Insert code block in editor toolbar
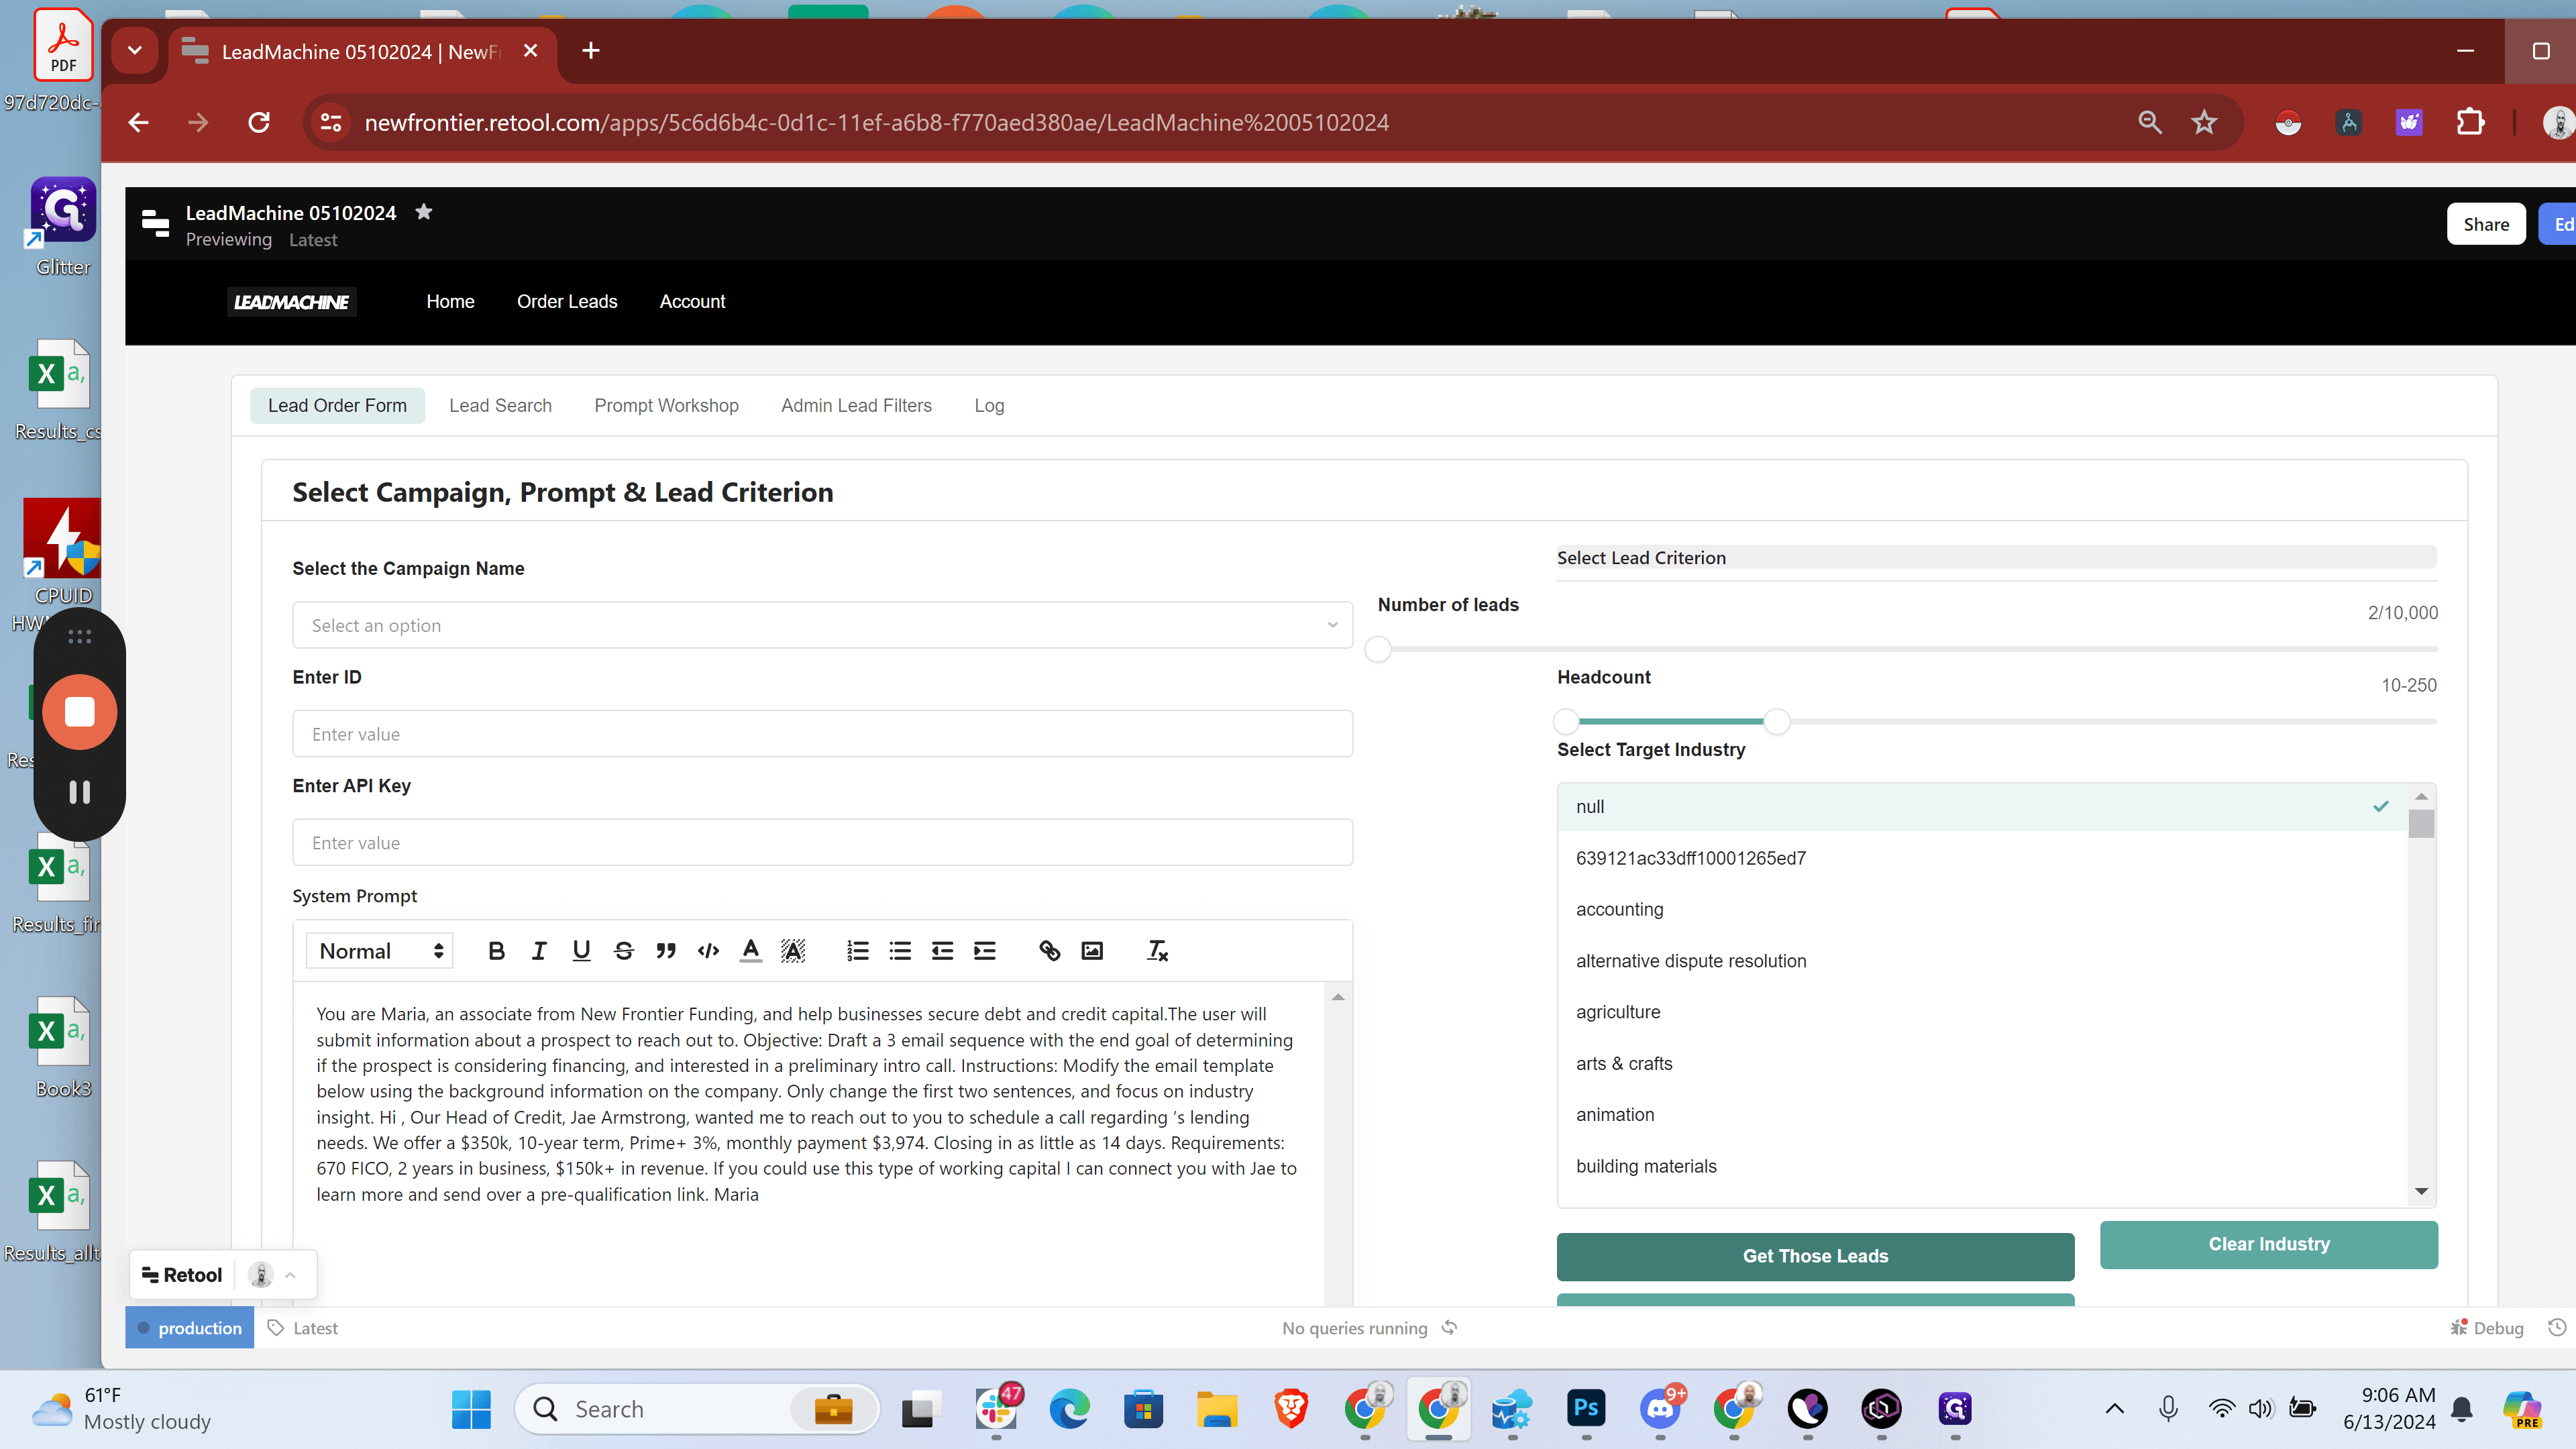 coord(709,951)
